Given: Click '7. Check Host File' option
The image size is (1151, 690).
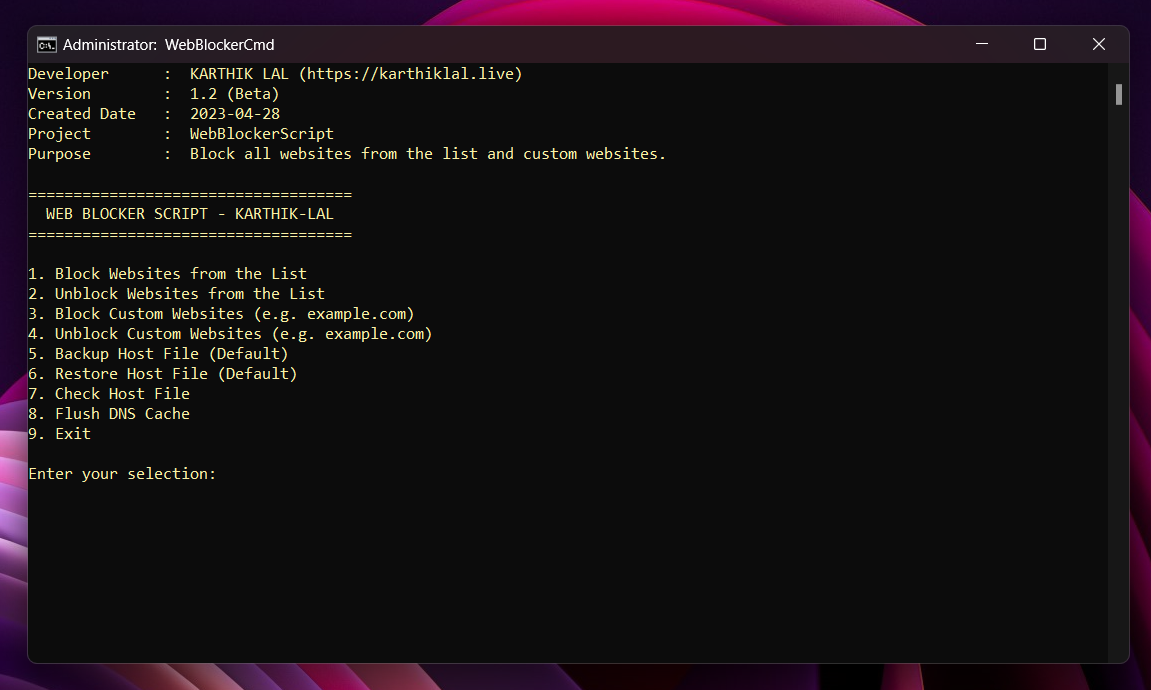Looking at the screenshot, I should click(109, 394).
